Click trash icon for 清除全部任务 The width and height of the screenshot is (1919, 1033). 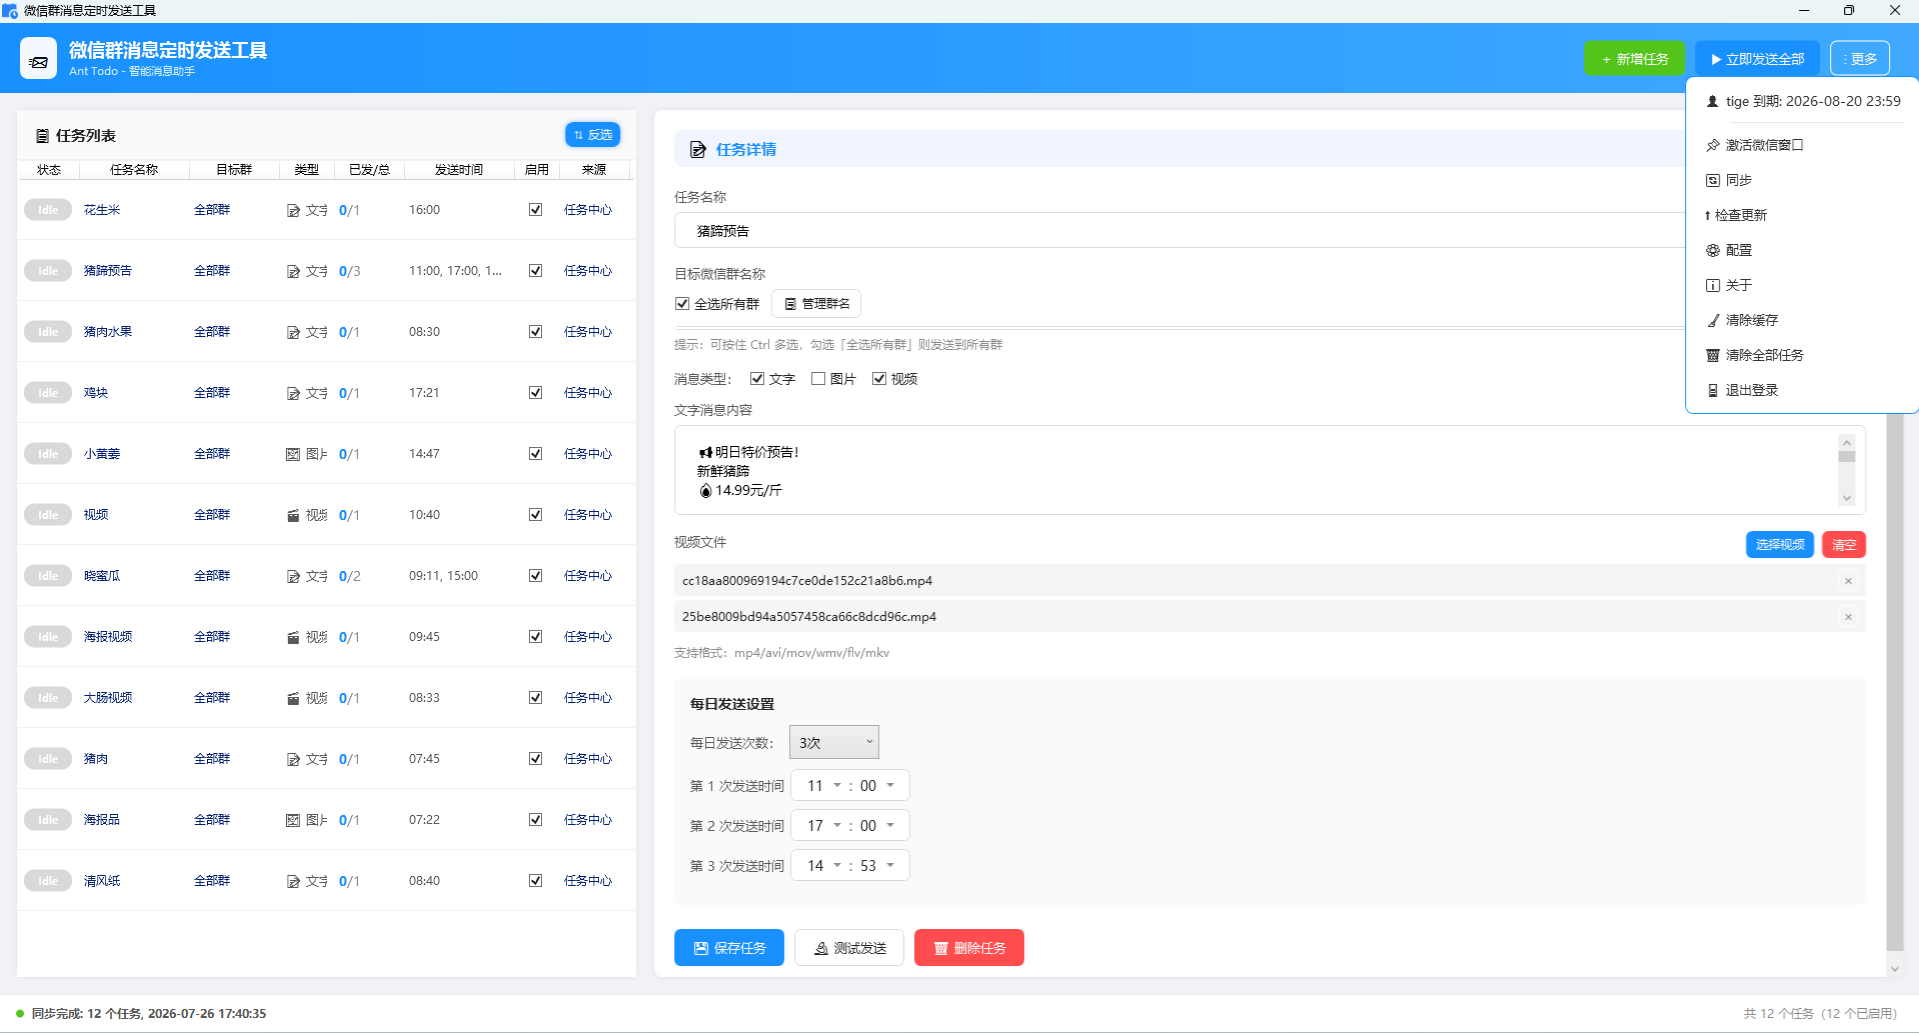click(1713, 355)
